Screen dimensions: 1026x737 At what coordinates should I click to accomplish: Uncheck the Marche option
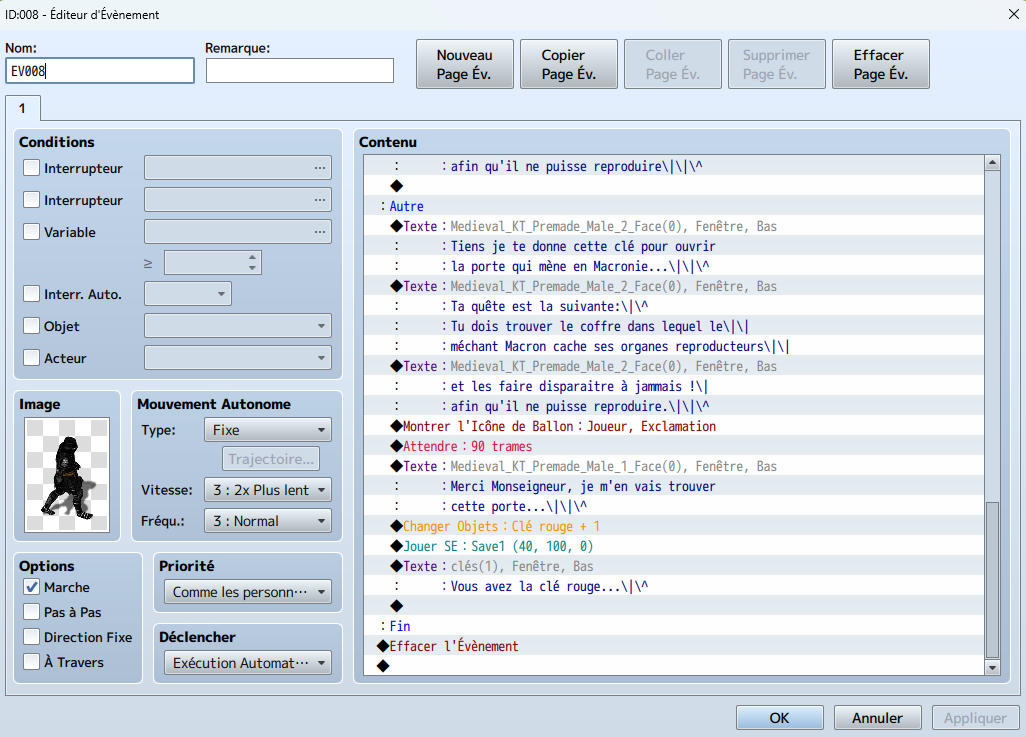tap(32, 587)
